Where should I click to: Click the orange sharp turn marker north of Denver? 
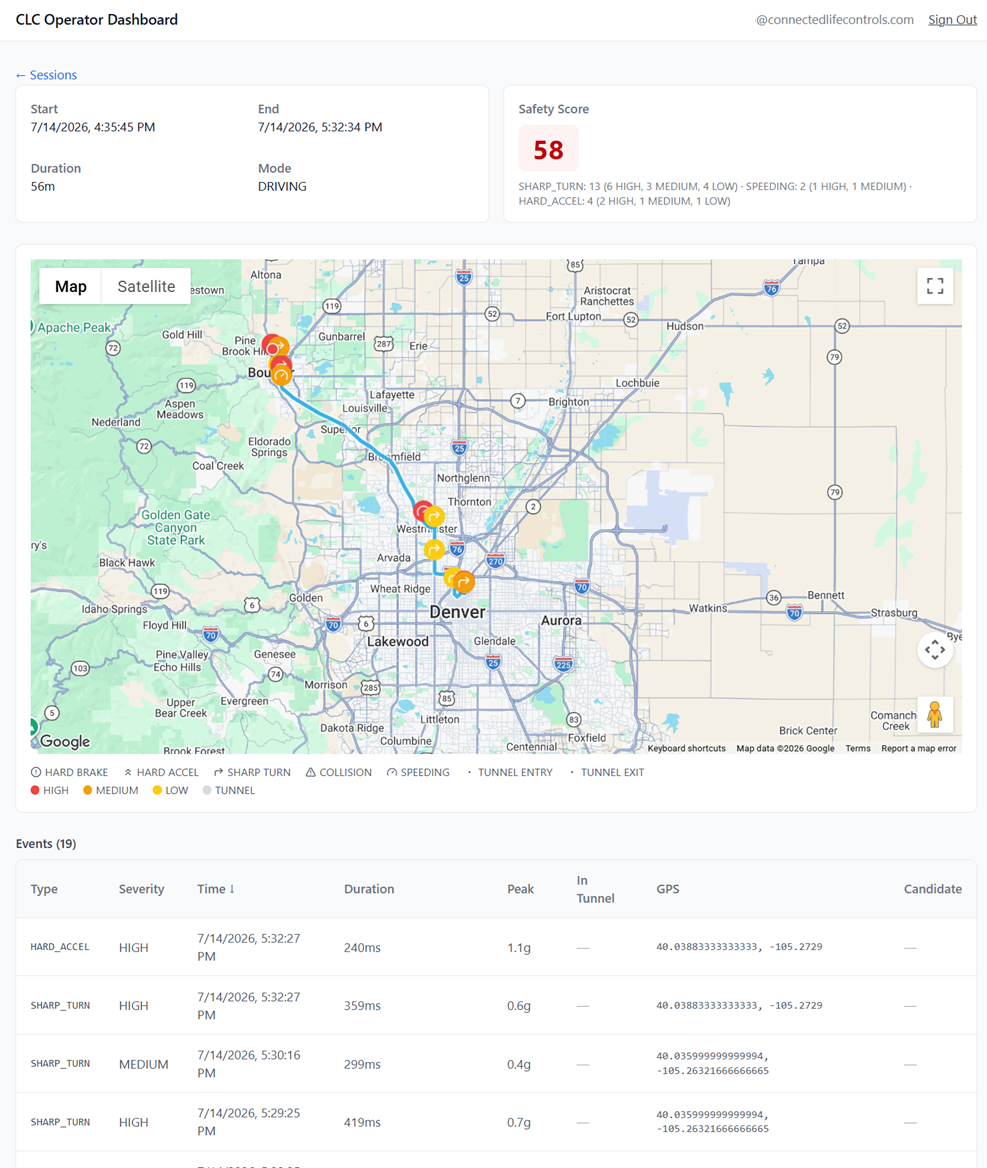tap(464, 582)
